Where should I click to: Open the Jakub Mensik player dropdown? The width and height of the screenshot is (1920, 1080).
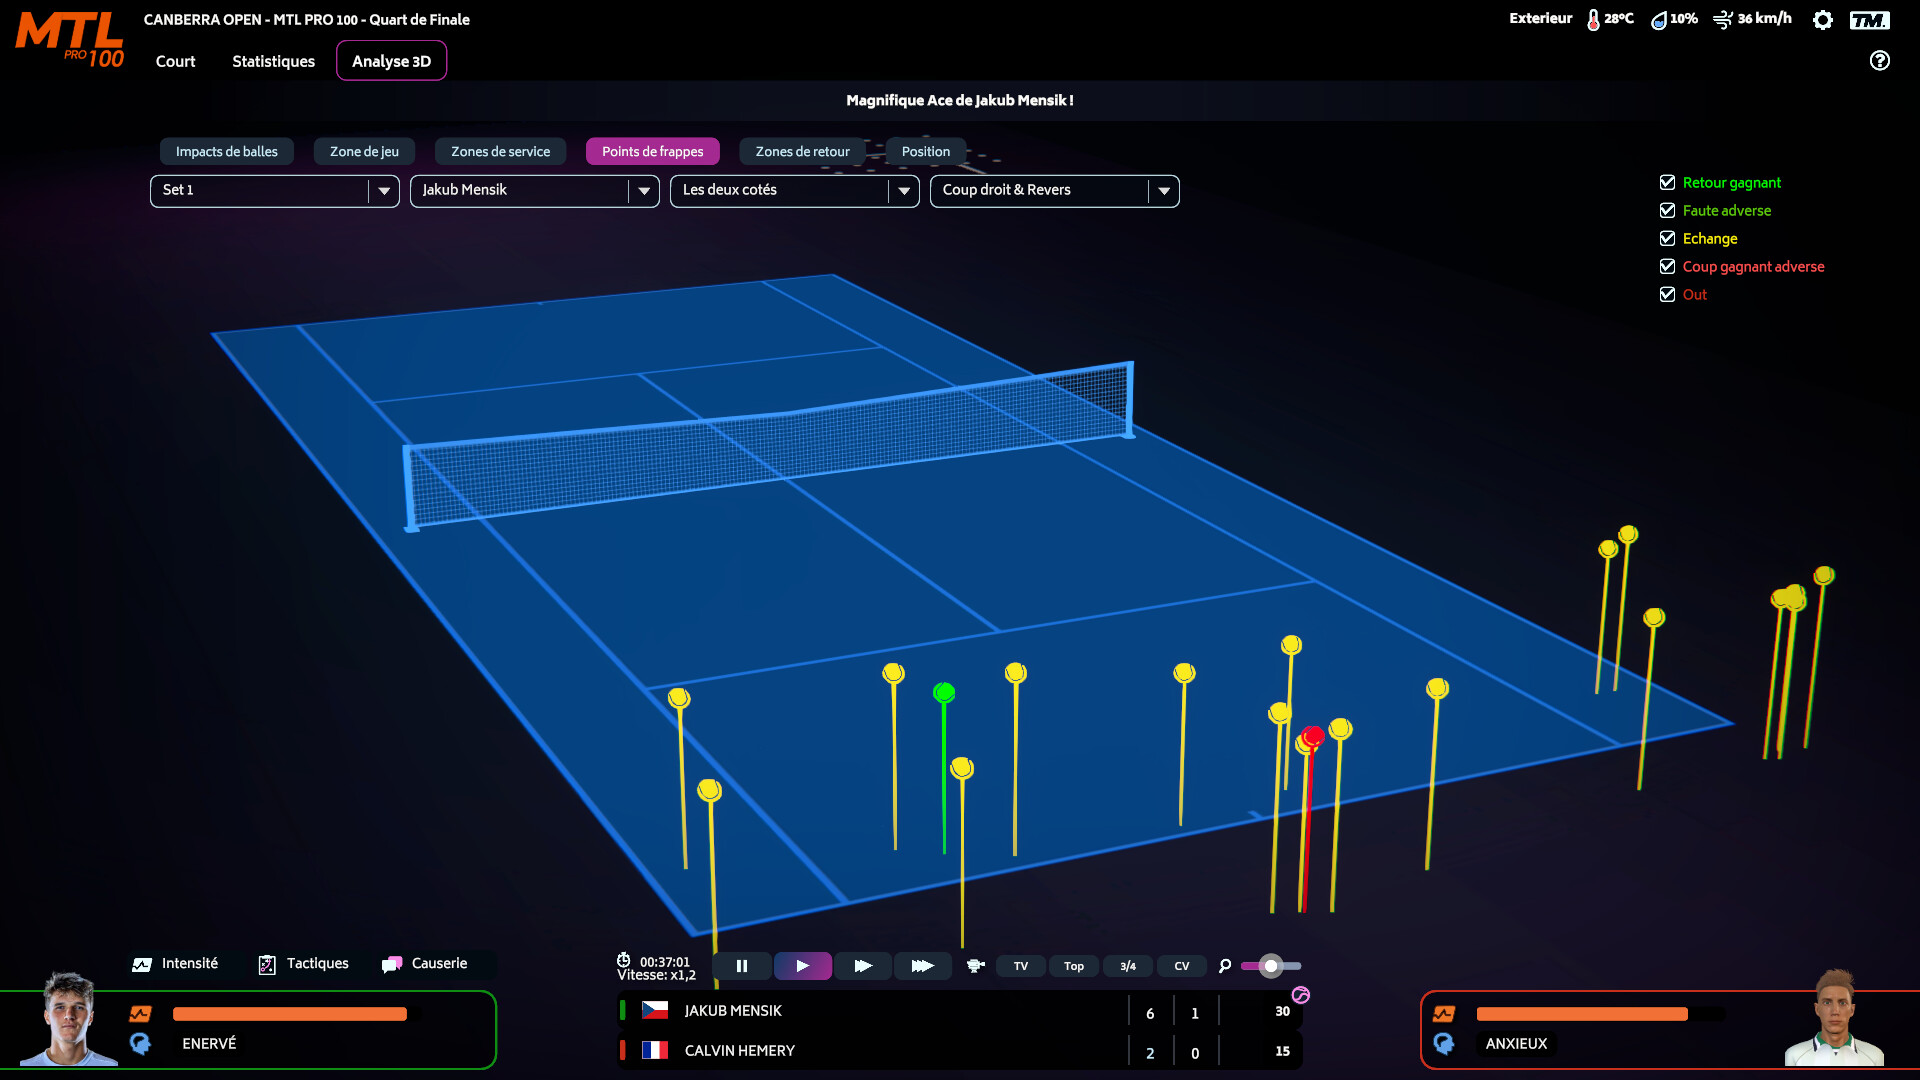pyautogui.click(x=535, y=191)
